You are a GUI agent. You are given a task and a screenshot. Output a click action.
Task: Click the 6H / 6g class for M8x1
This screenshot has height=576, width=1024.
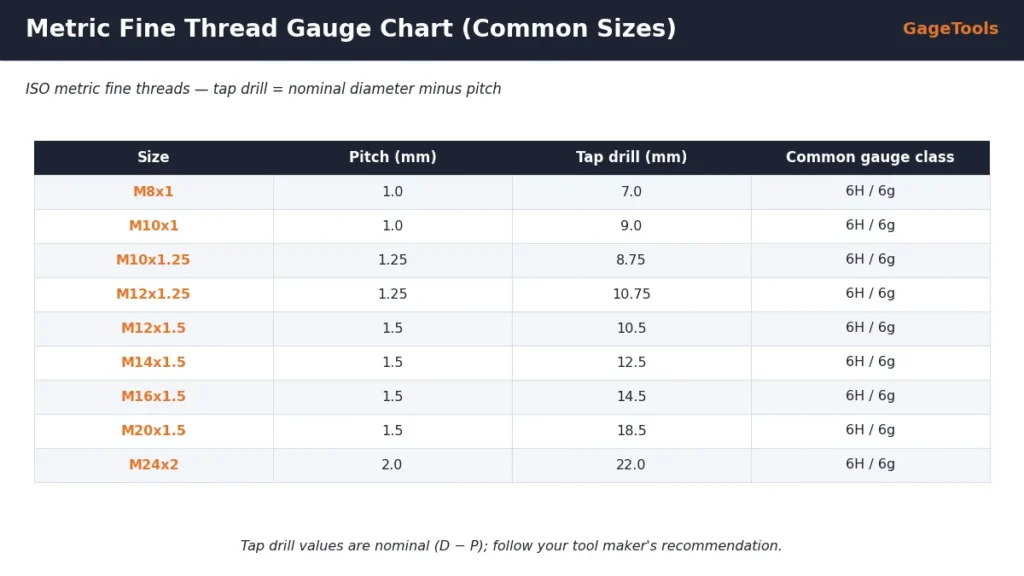click(x=870, y=191)
